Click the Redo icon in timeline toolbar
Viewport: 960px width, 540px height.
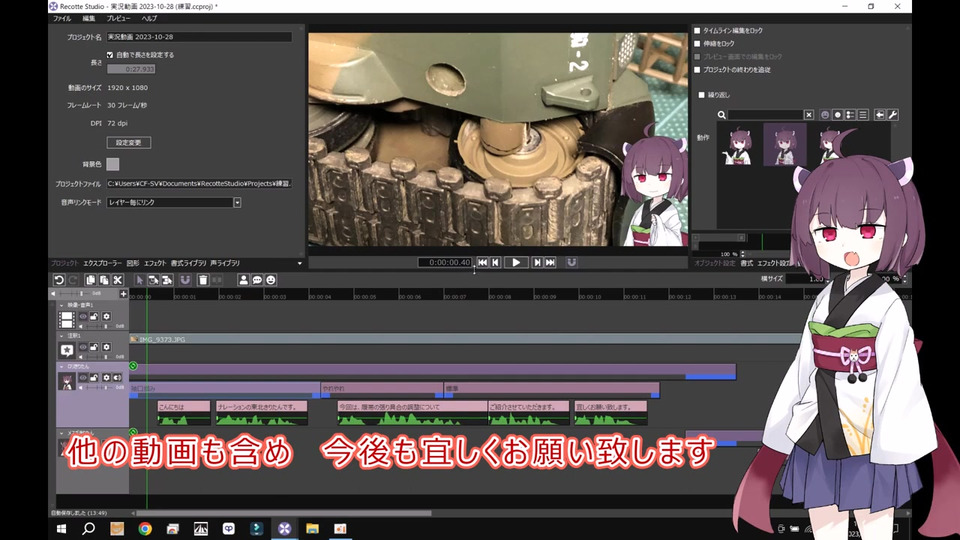click(73, 280)
